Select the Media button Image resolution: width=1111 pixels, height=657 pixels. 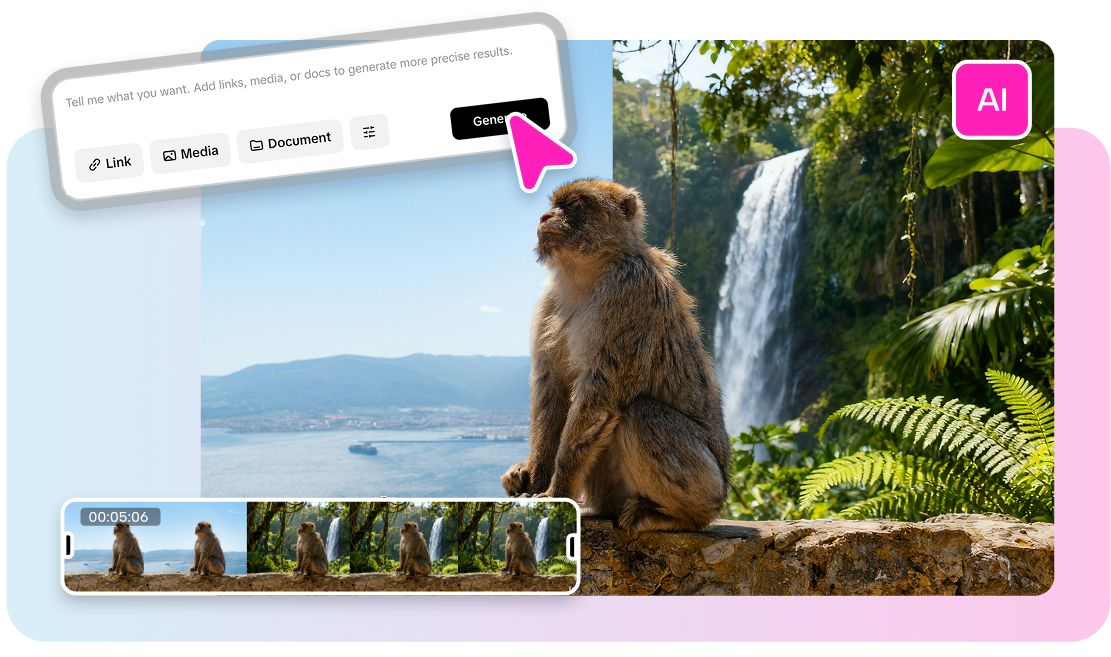[190, 152]
